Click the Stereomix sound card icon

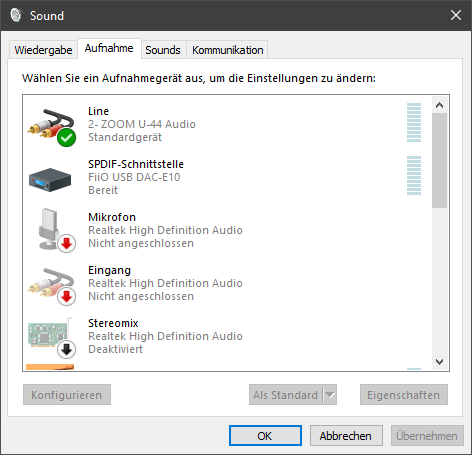(x=52, y=338)
